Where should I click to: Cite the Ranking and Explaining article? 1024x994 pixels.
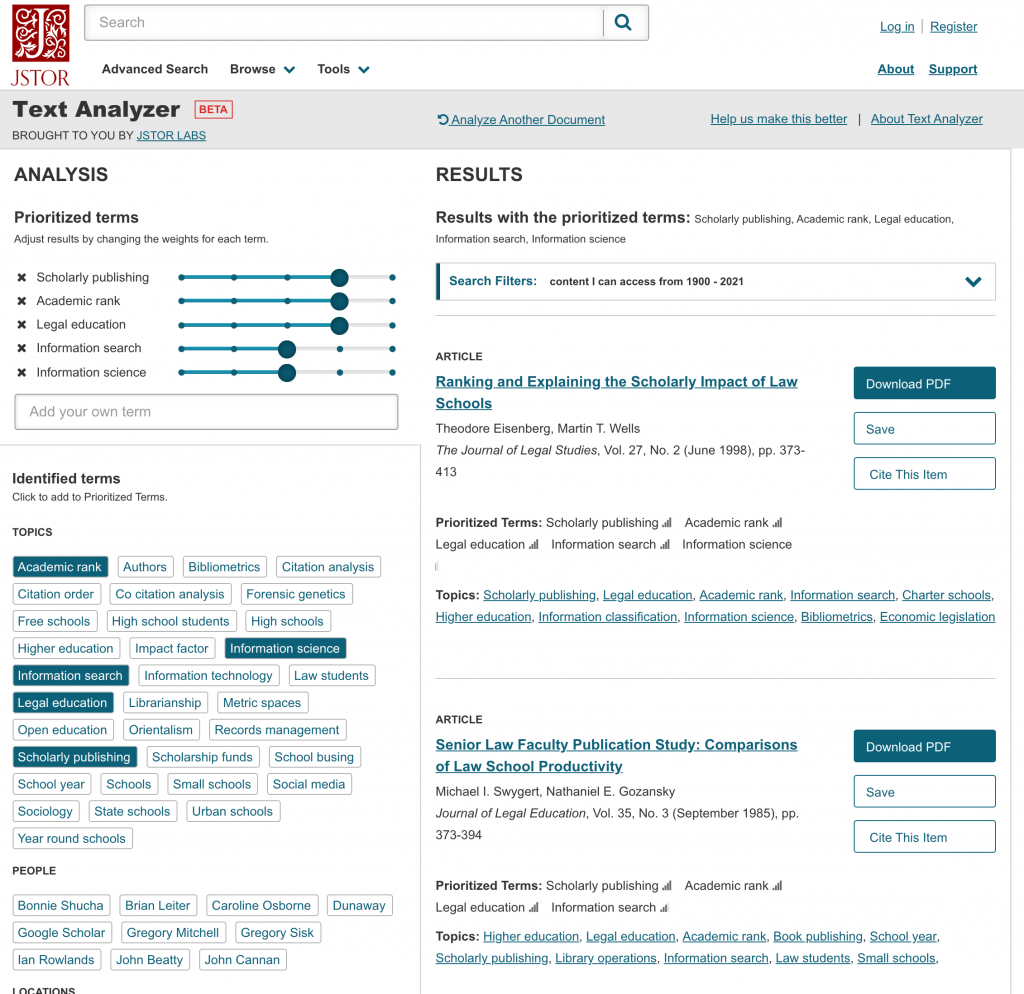(x=924, y=473)
